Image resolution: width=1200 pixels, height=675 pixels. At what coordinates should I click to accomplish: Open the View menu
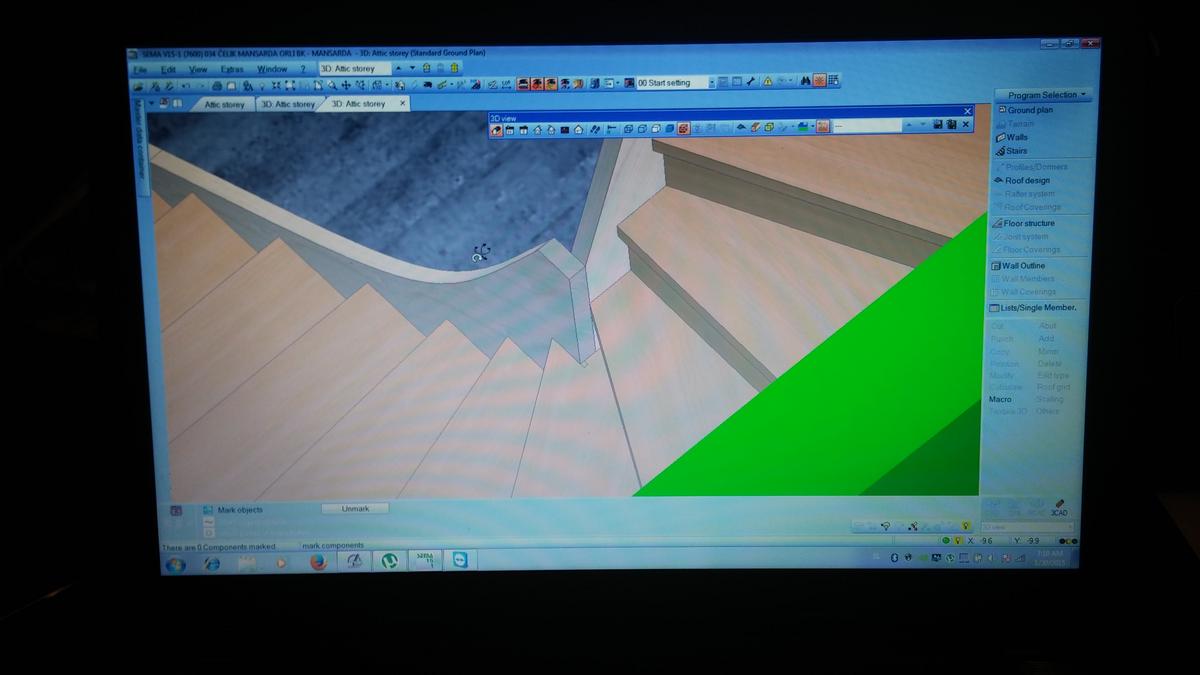click(x=198, y=69)
